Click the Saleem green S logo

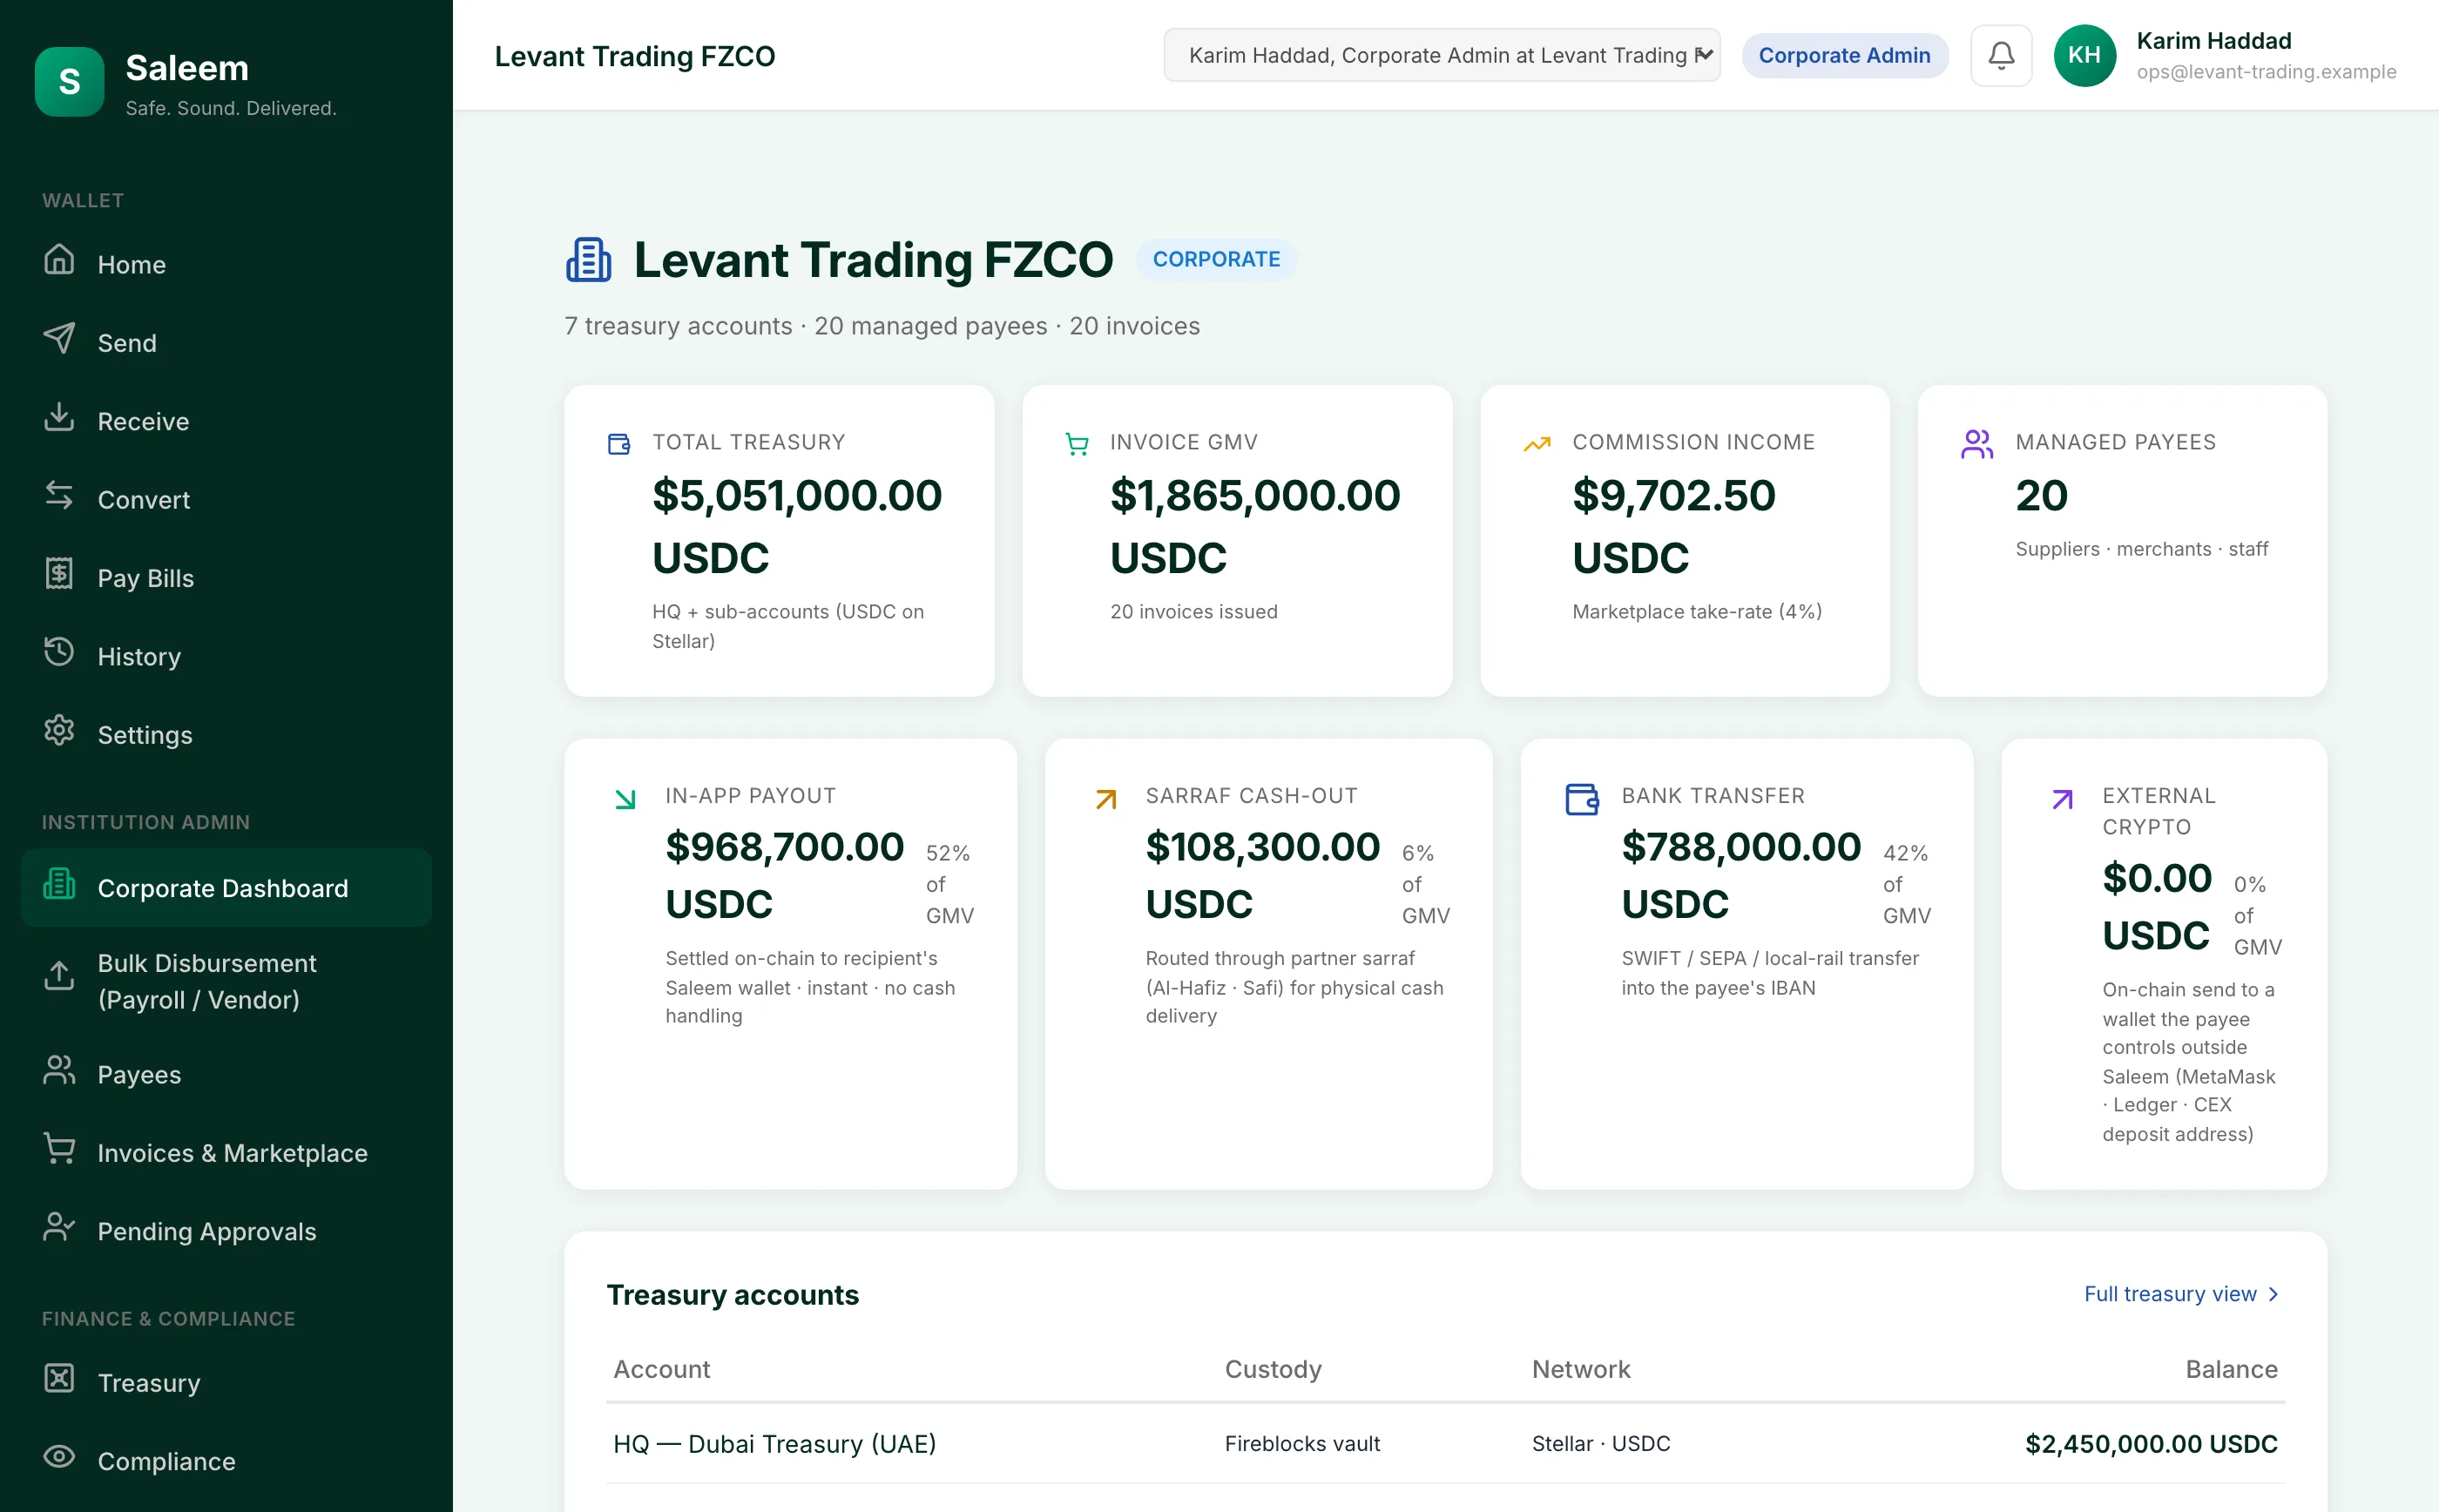[69, 82]
